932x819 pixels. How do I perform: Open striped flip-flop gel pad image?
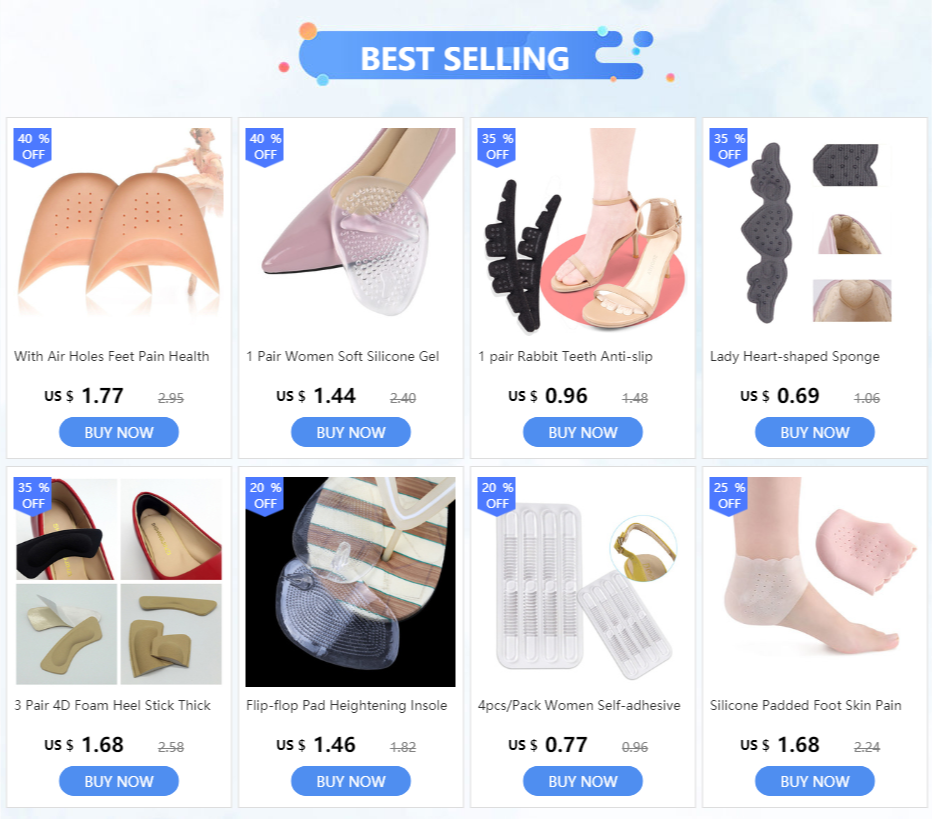(x=351, y=582)
